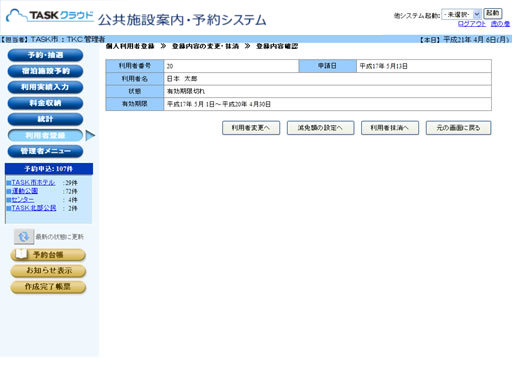Click the 公共施設案内・予約システム title
512x384 pixels.
click(182, 20)
